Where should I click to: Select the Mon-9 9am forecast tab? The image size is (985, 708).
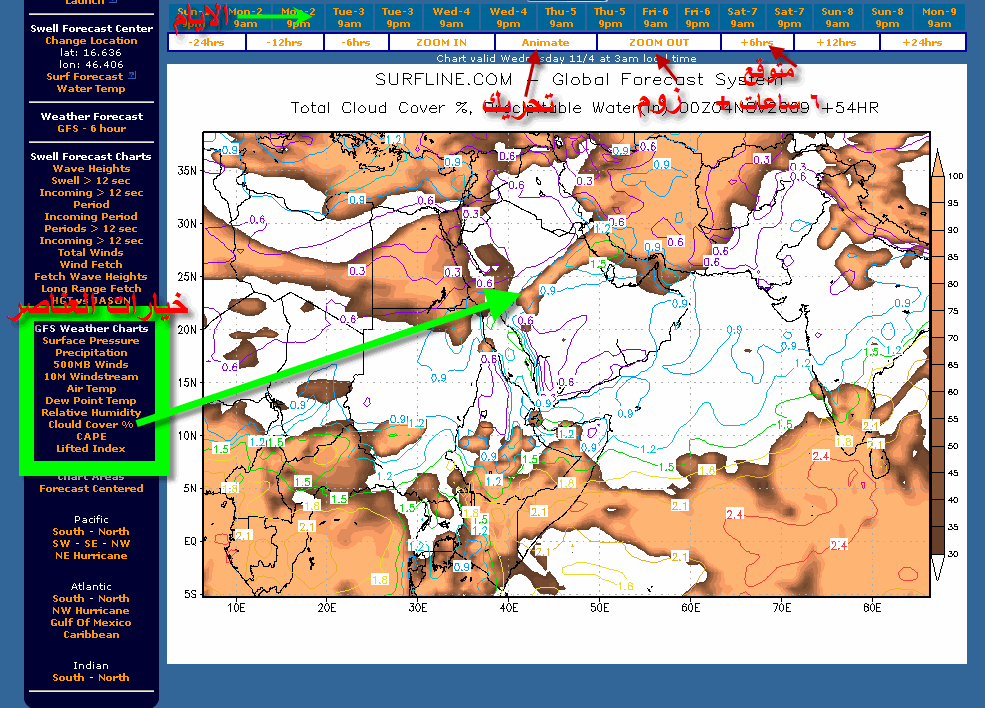(x=939, y=18)
